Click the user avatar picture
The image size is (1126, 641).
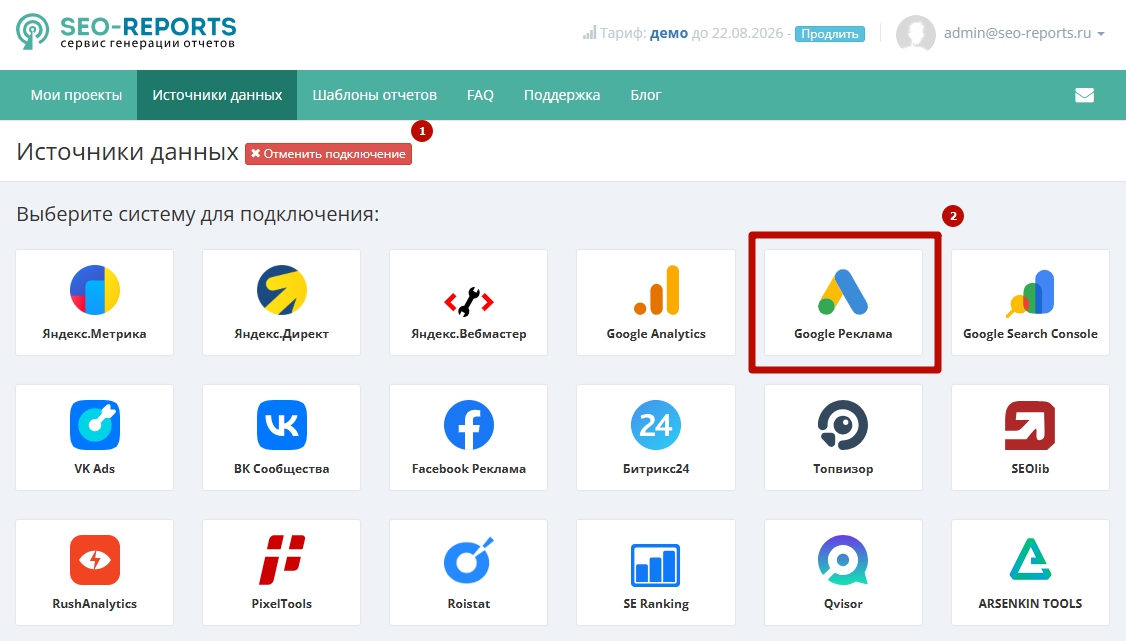click(916, 34)
